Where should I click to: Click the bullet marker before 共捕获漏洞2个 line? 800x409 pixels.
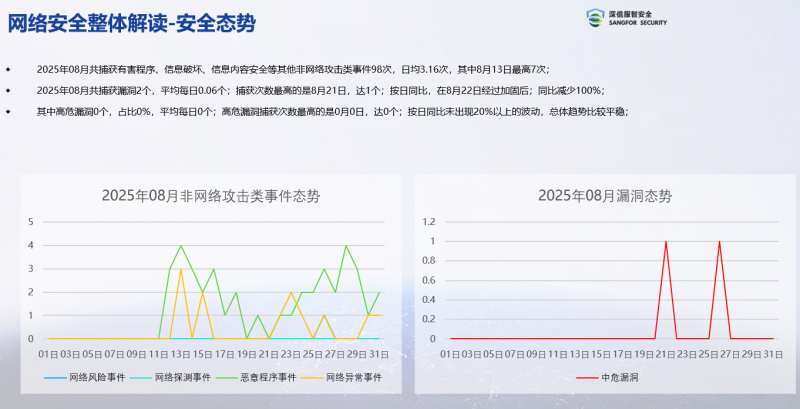tap(8, 90)
